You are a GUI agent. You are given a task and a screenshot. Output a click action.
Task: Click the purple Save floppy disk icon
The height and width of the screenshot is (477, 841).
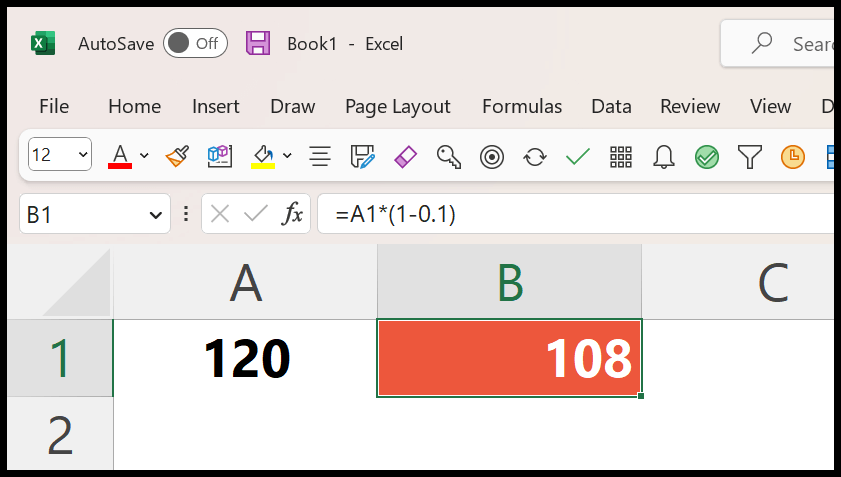[x=258, y=43]
